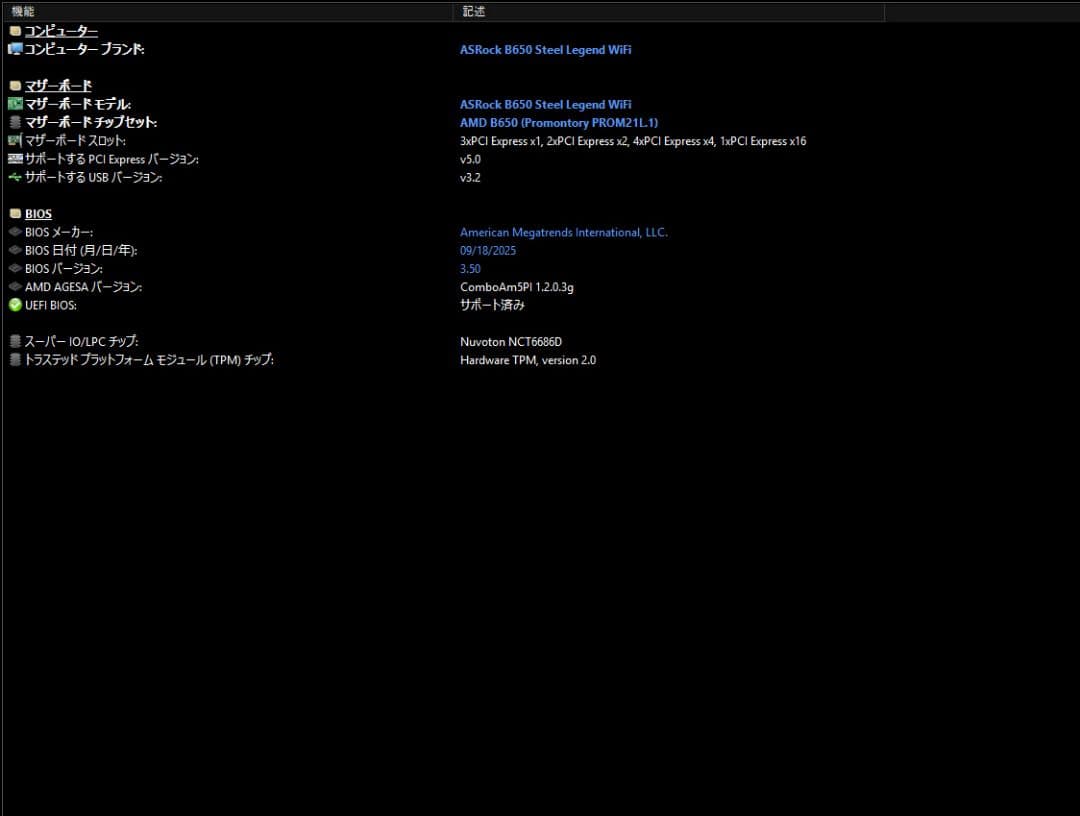Select the TPM chip icon

(14, 359)
